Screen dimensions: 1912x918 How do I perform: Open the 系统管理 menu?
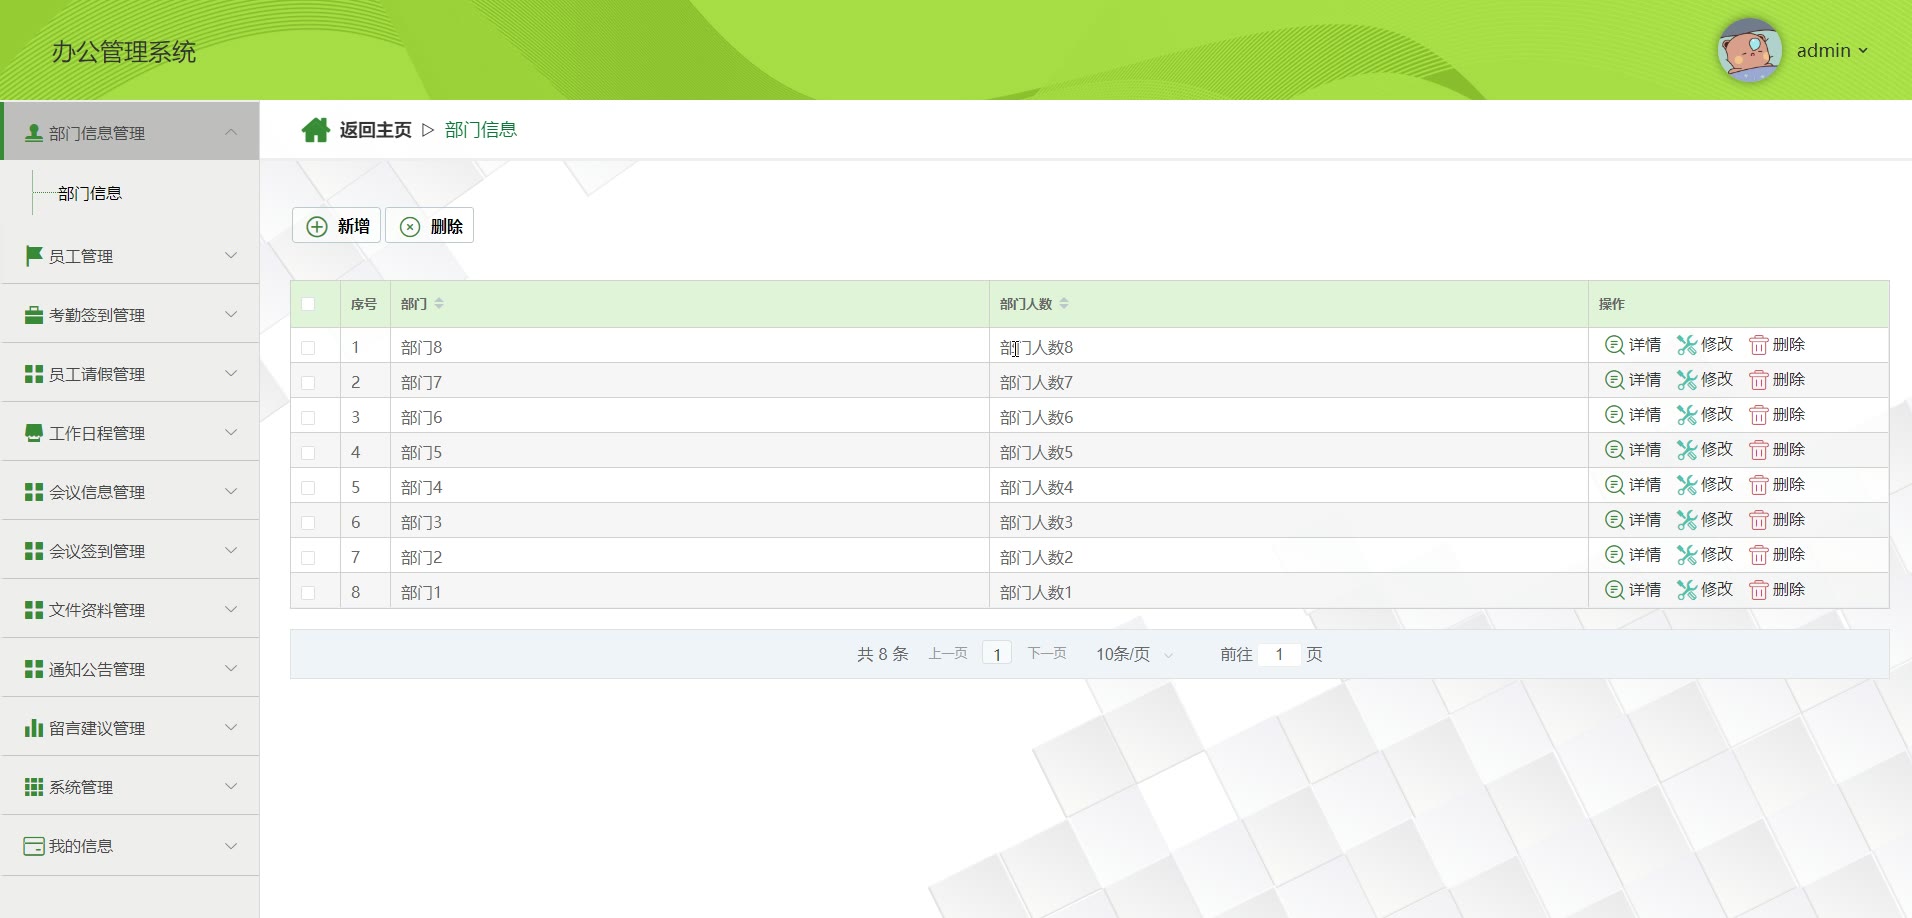click(130, 787)
